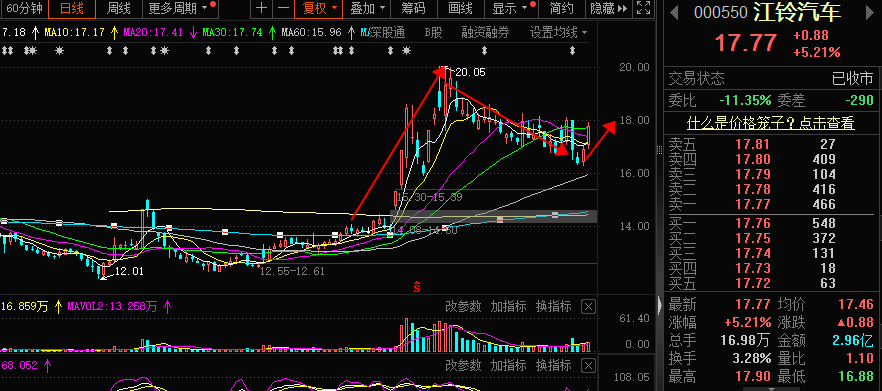882x391 pixels.
Task: Open the 复权 adjustment dropdown
Action: 320,8
